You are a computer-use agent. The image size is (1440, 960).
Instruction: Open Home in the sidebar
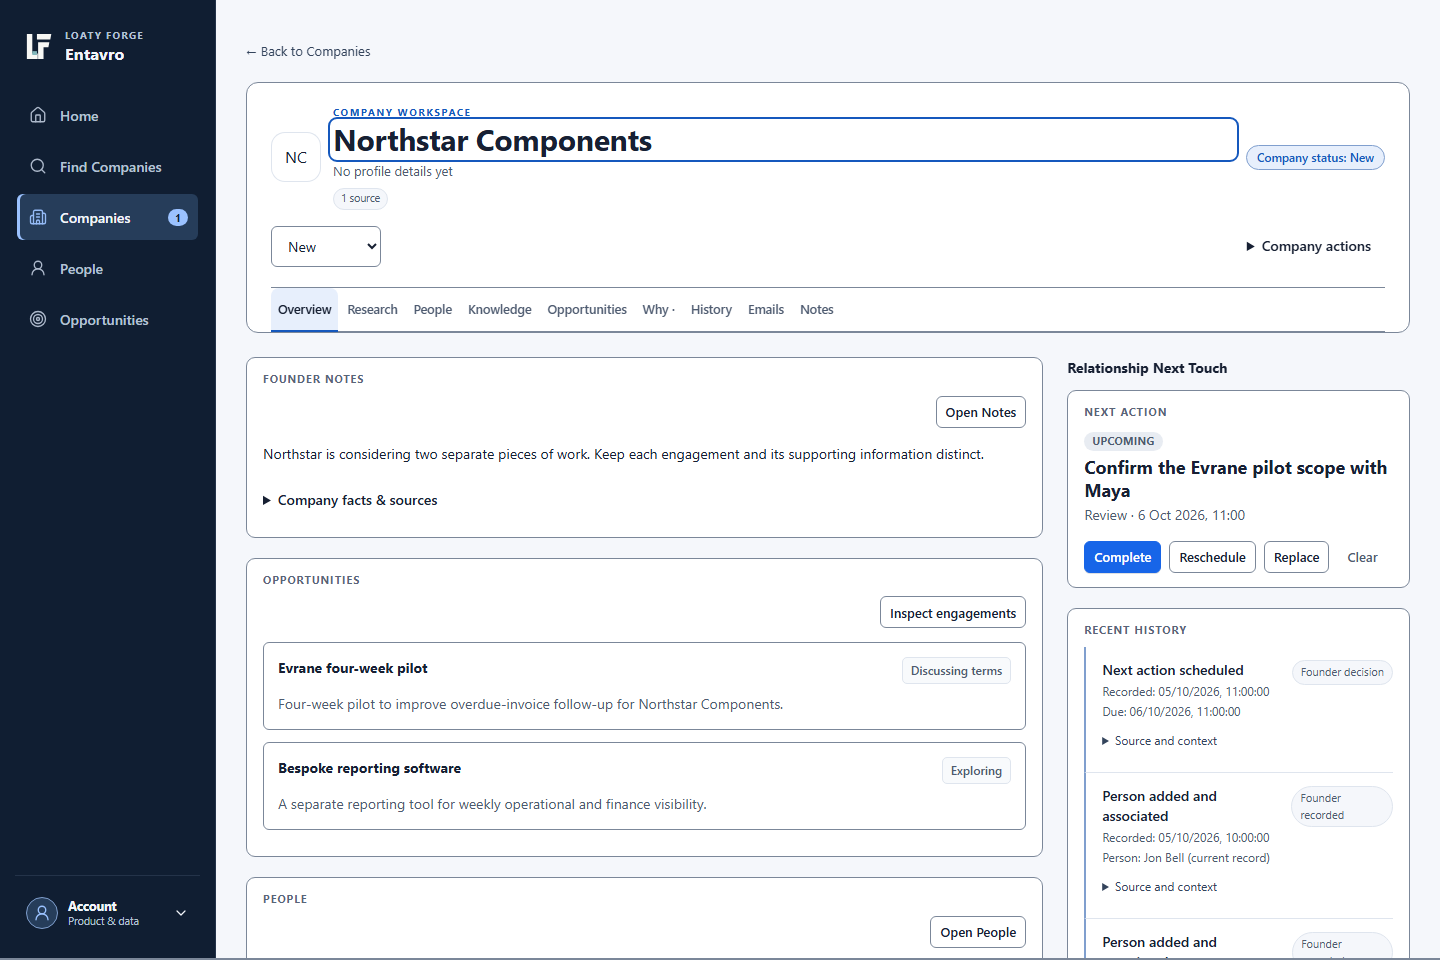[108, 116]
